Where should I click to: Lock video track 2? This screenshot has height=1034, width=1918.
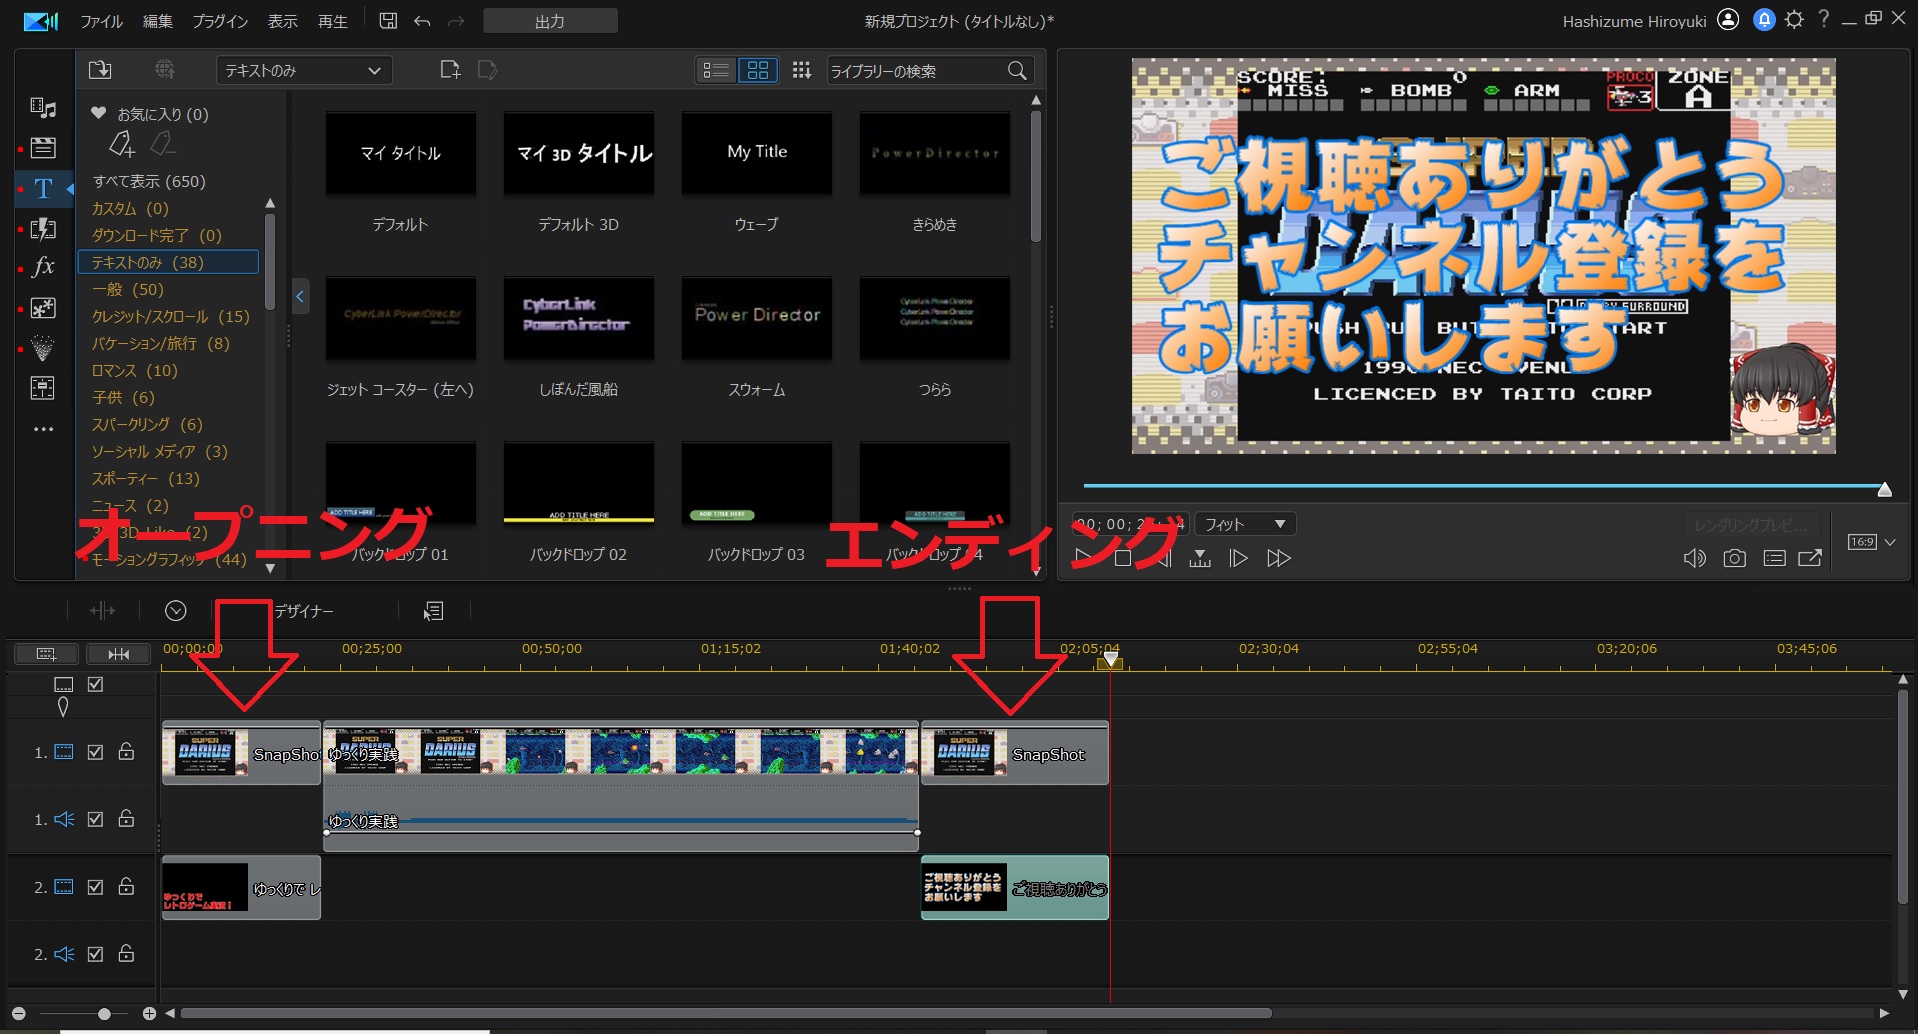(126, 886)
